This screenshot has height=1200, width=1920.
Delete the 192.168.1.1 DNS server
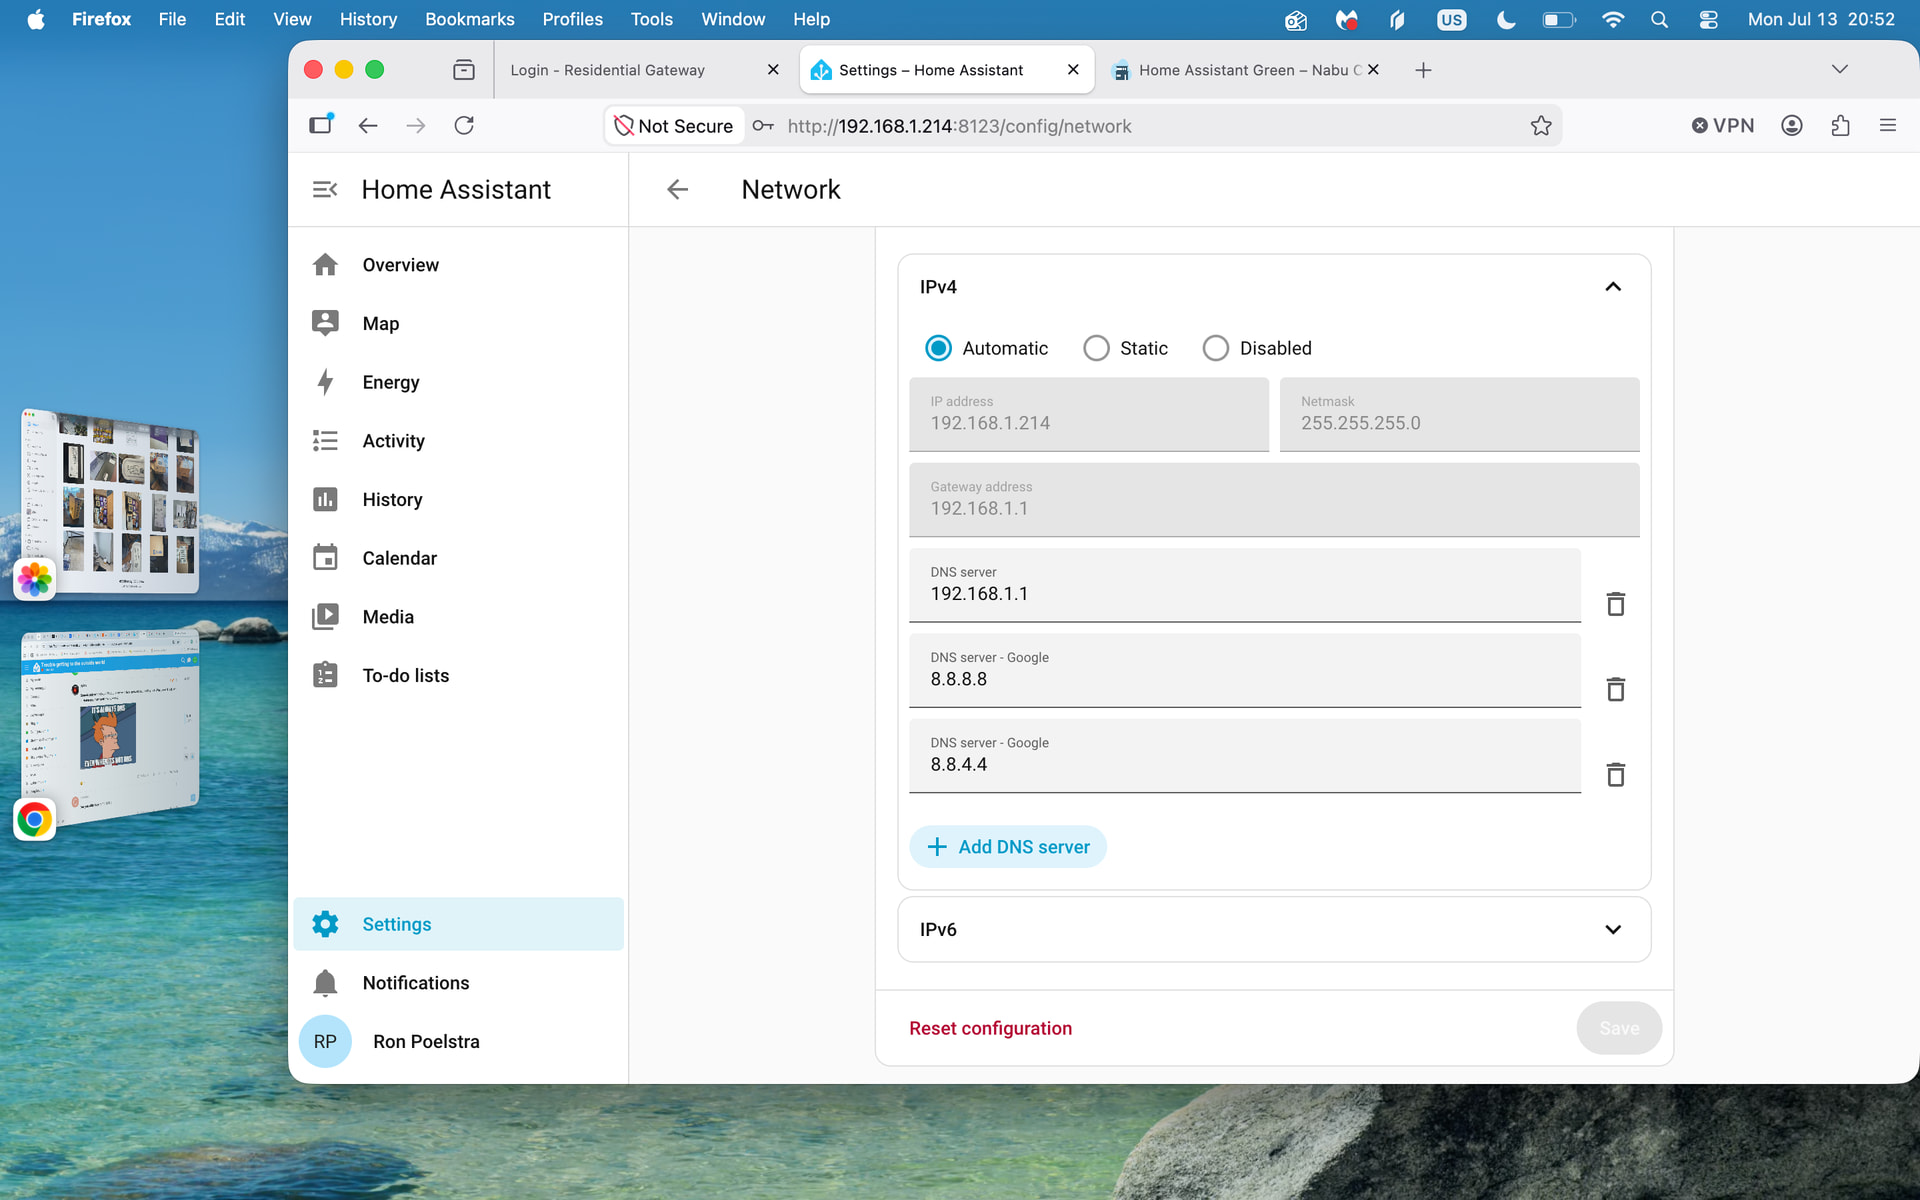click(x=1615, y=604)
